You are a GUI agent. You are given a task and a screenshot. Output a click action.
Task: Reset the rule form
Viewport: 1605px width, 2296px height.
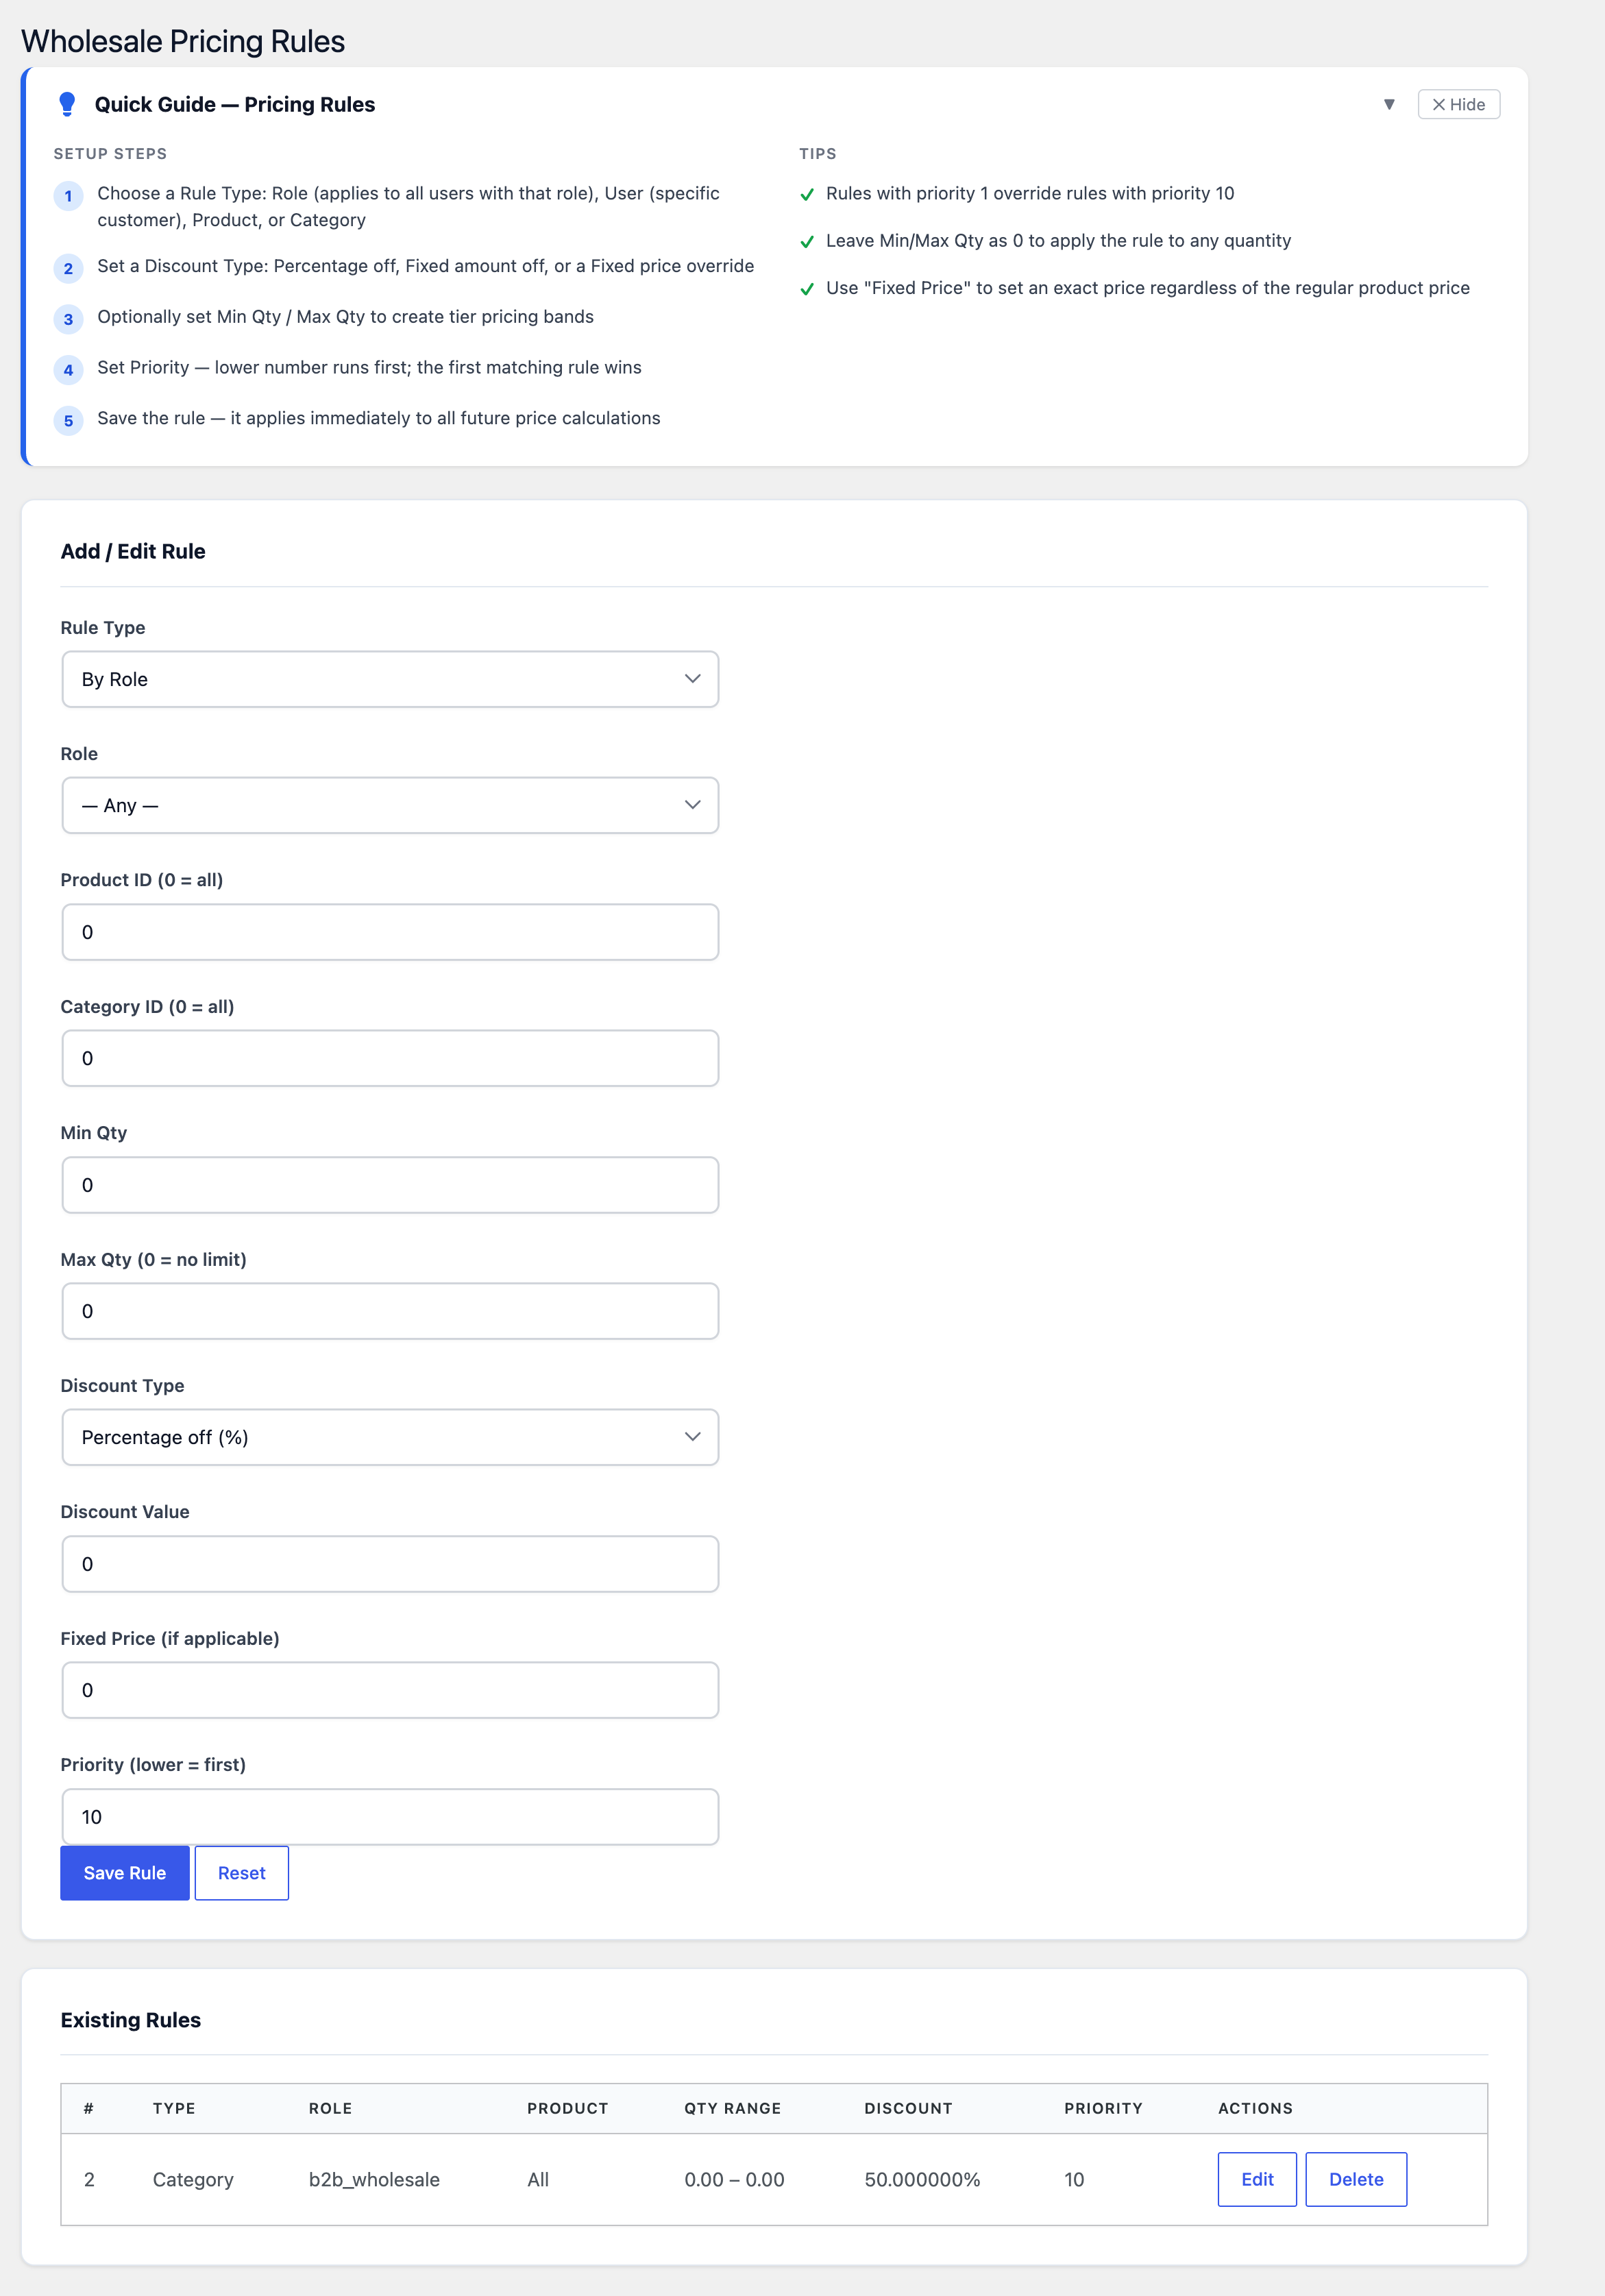pyautogui.click(x=242, y=1873)
